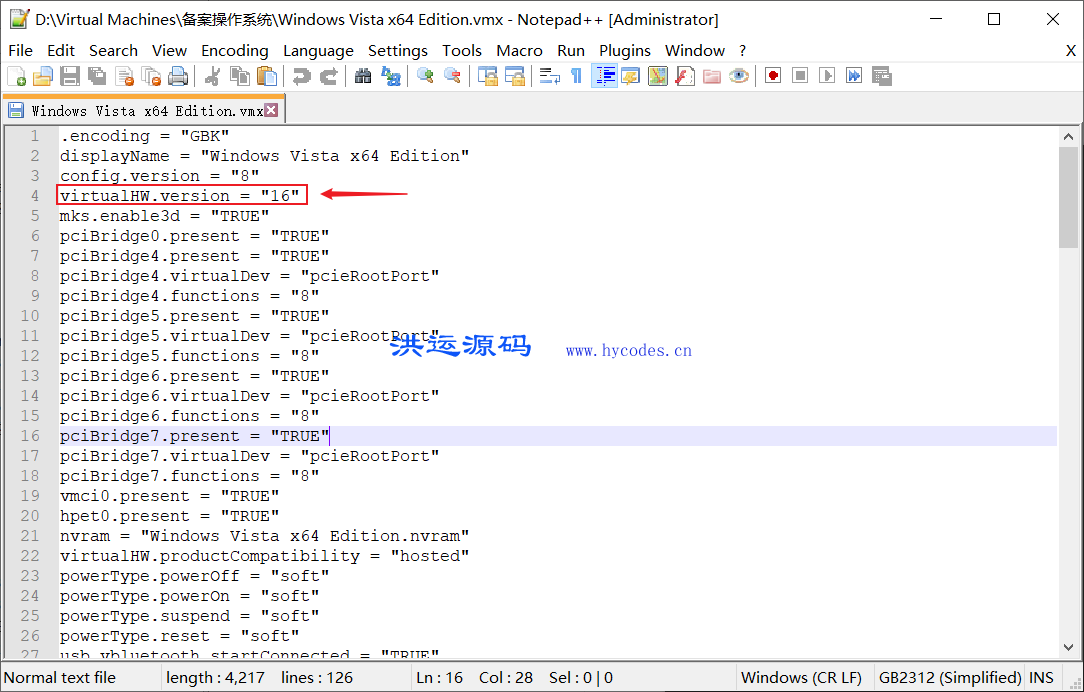Play back the recorded macro
Image resolution: width=1084 pixels, height=692 pixels.
click(x=827, y=76)
